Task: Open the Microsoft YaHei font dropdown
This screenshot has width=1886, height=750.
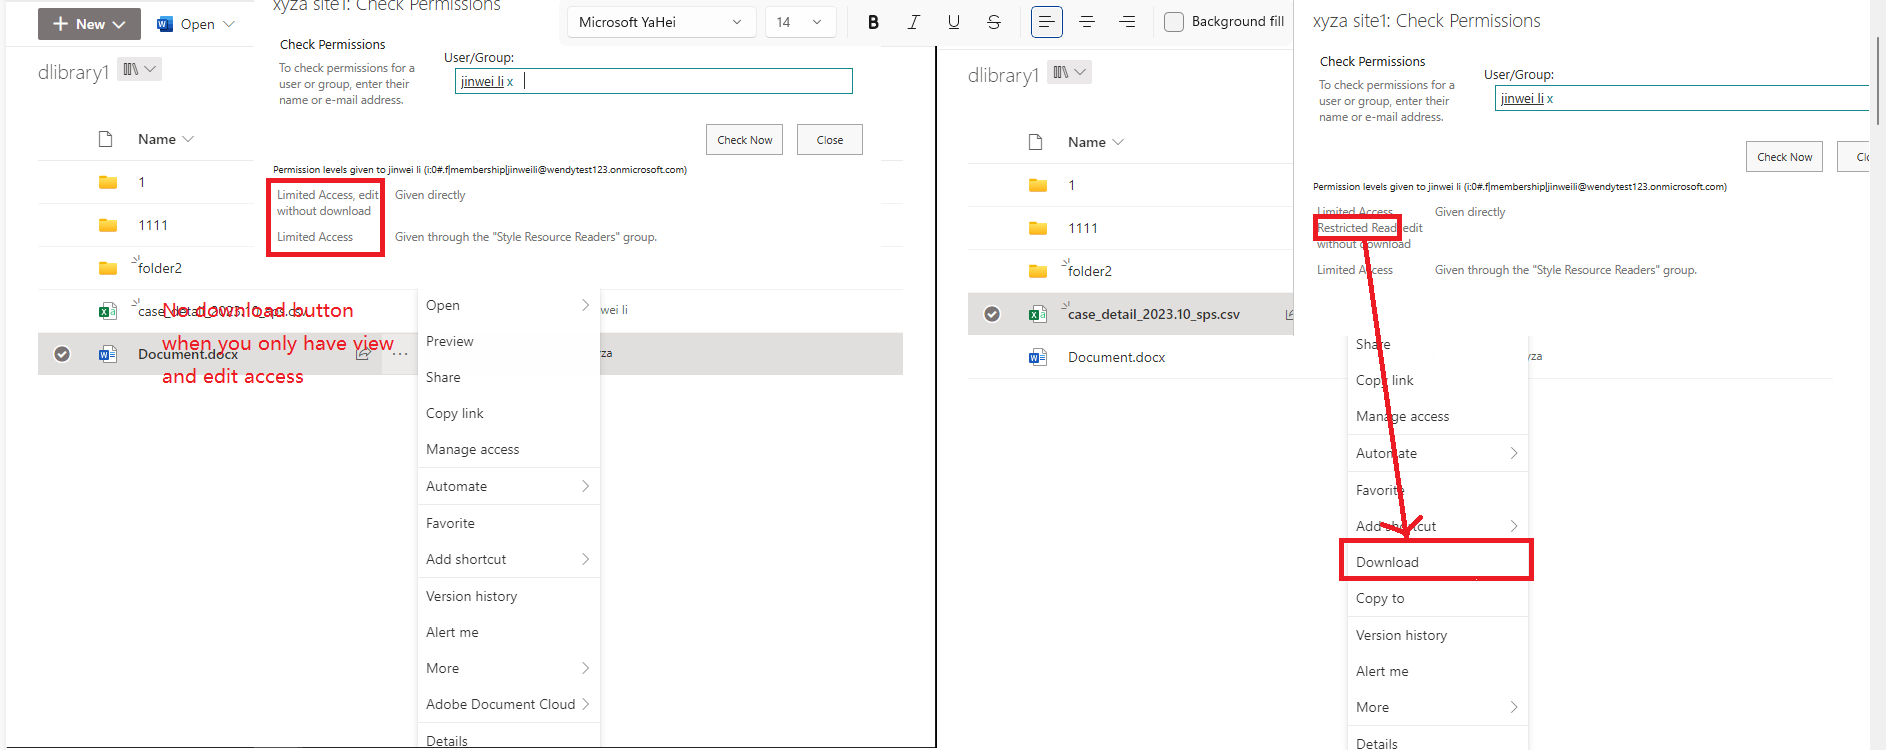Action: tap(661, 22)
